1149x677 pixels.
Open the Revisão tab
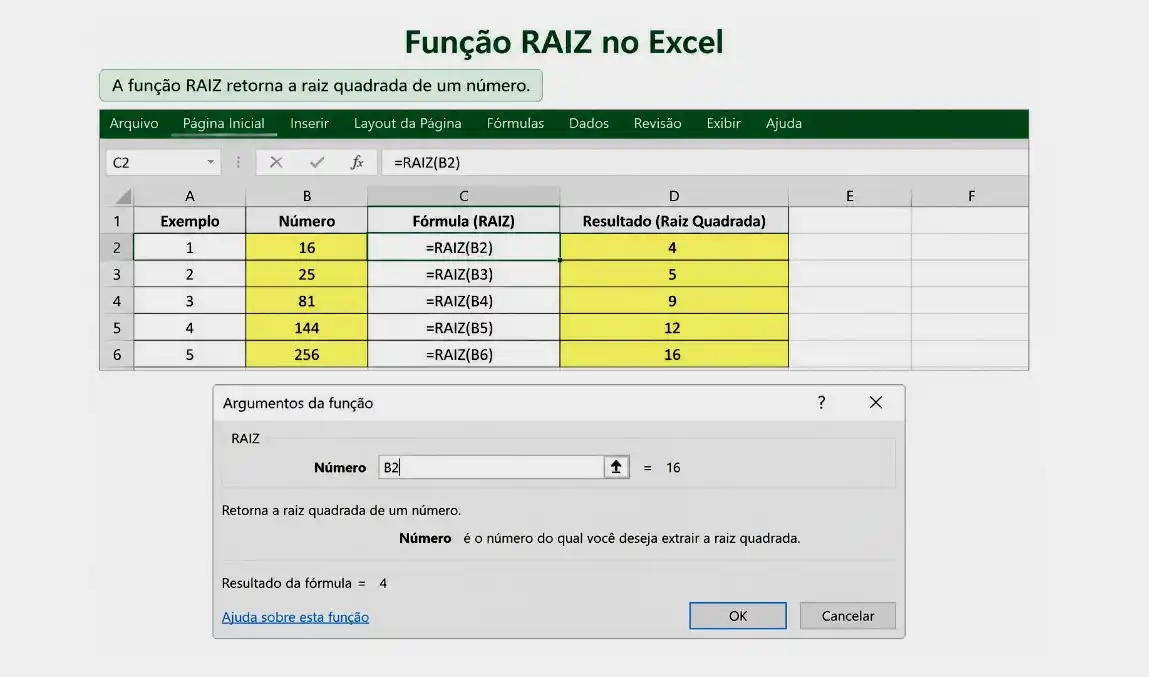pos(657,123)
